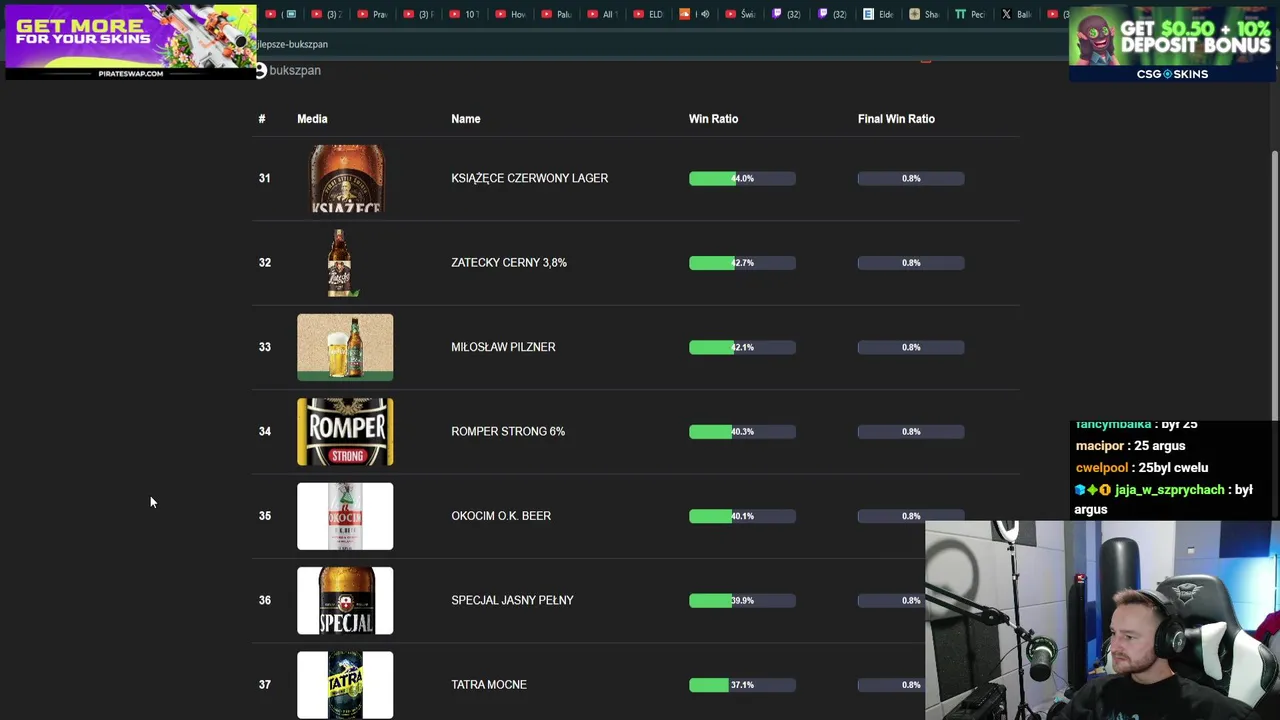Click jaja_w_szprychach username in chat
The height and width of the screenshot is (720, 1280).
(1169, 490)
